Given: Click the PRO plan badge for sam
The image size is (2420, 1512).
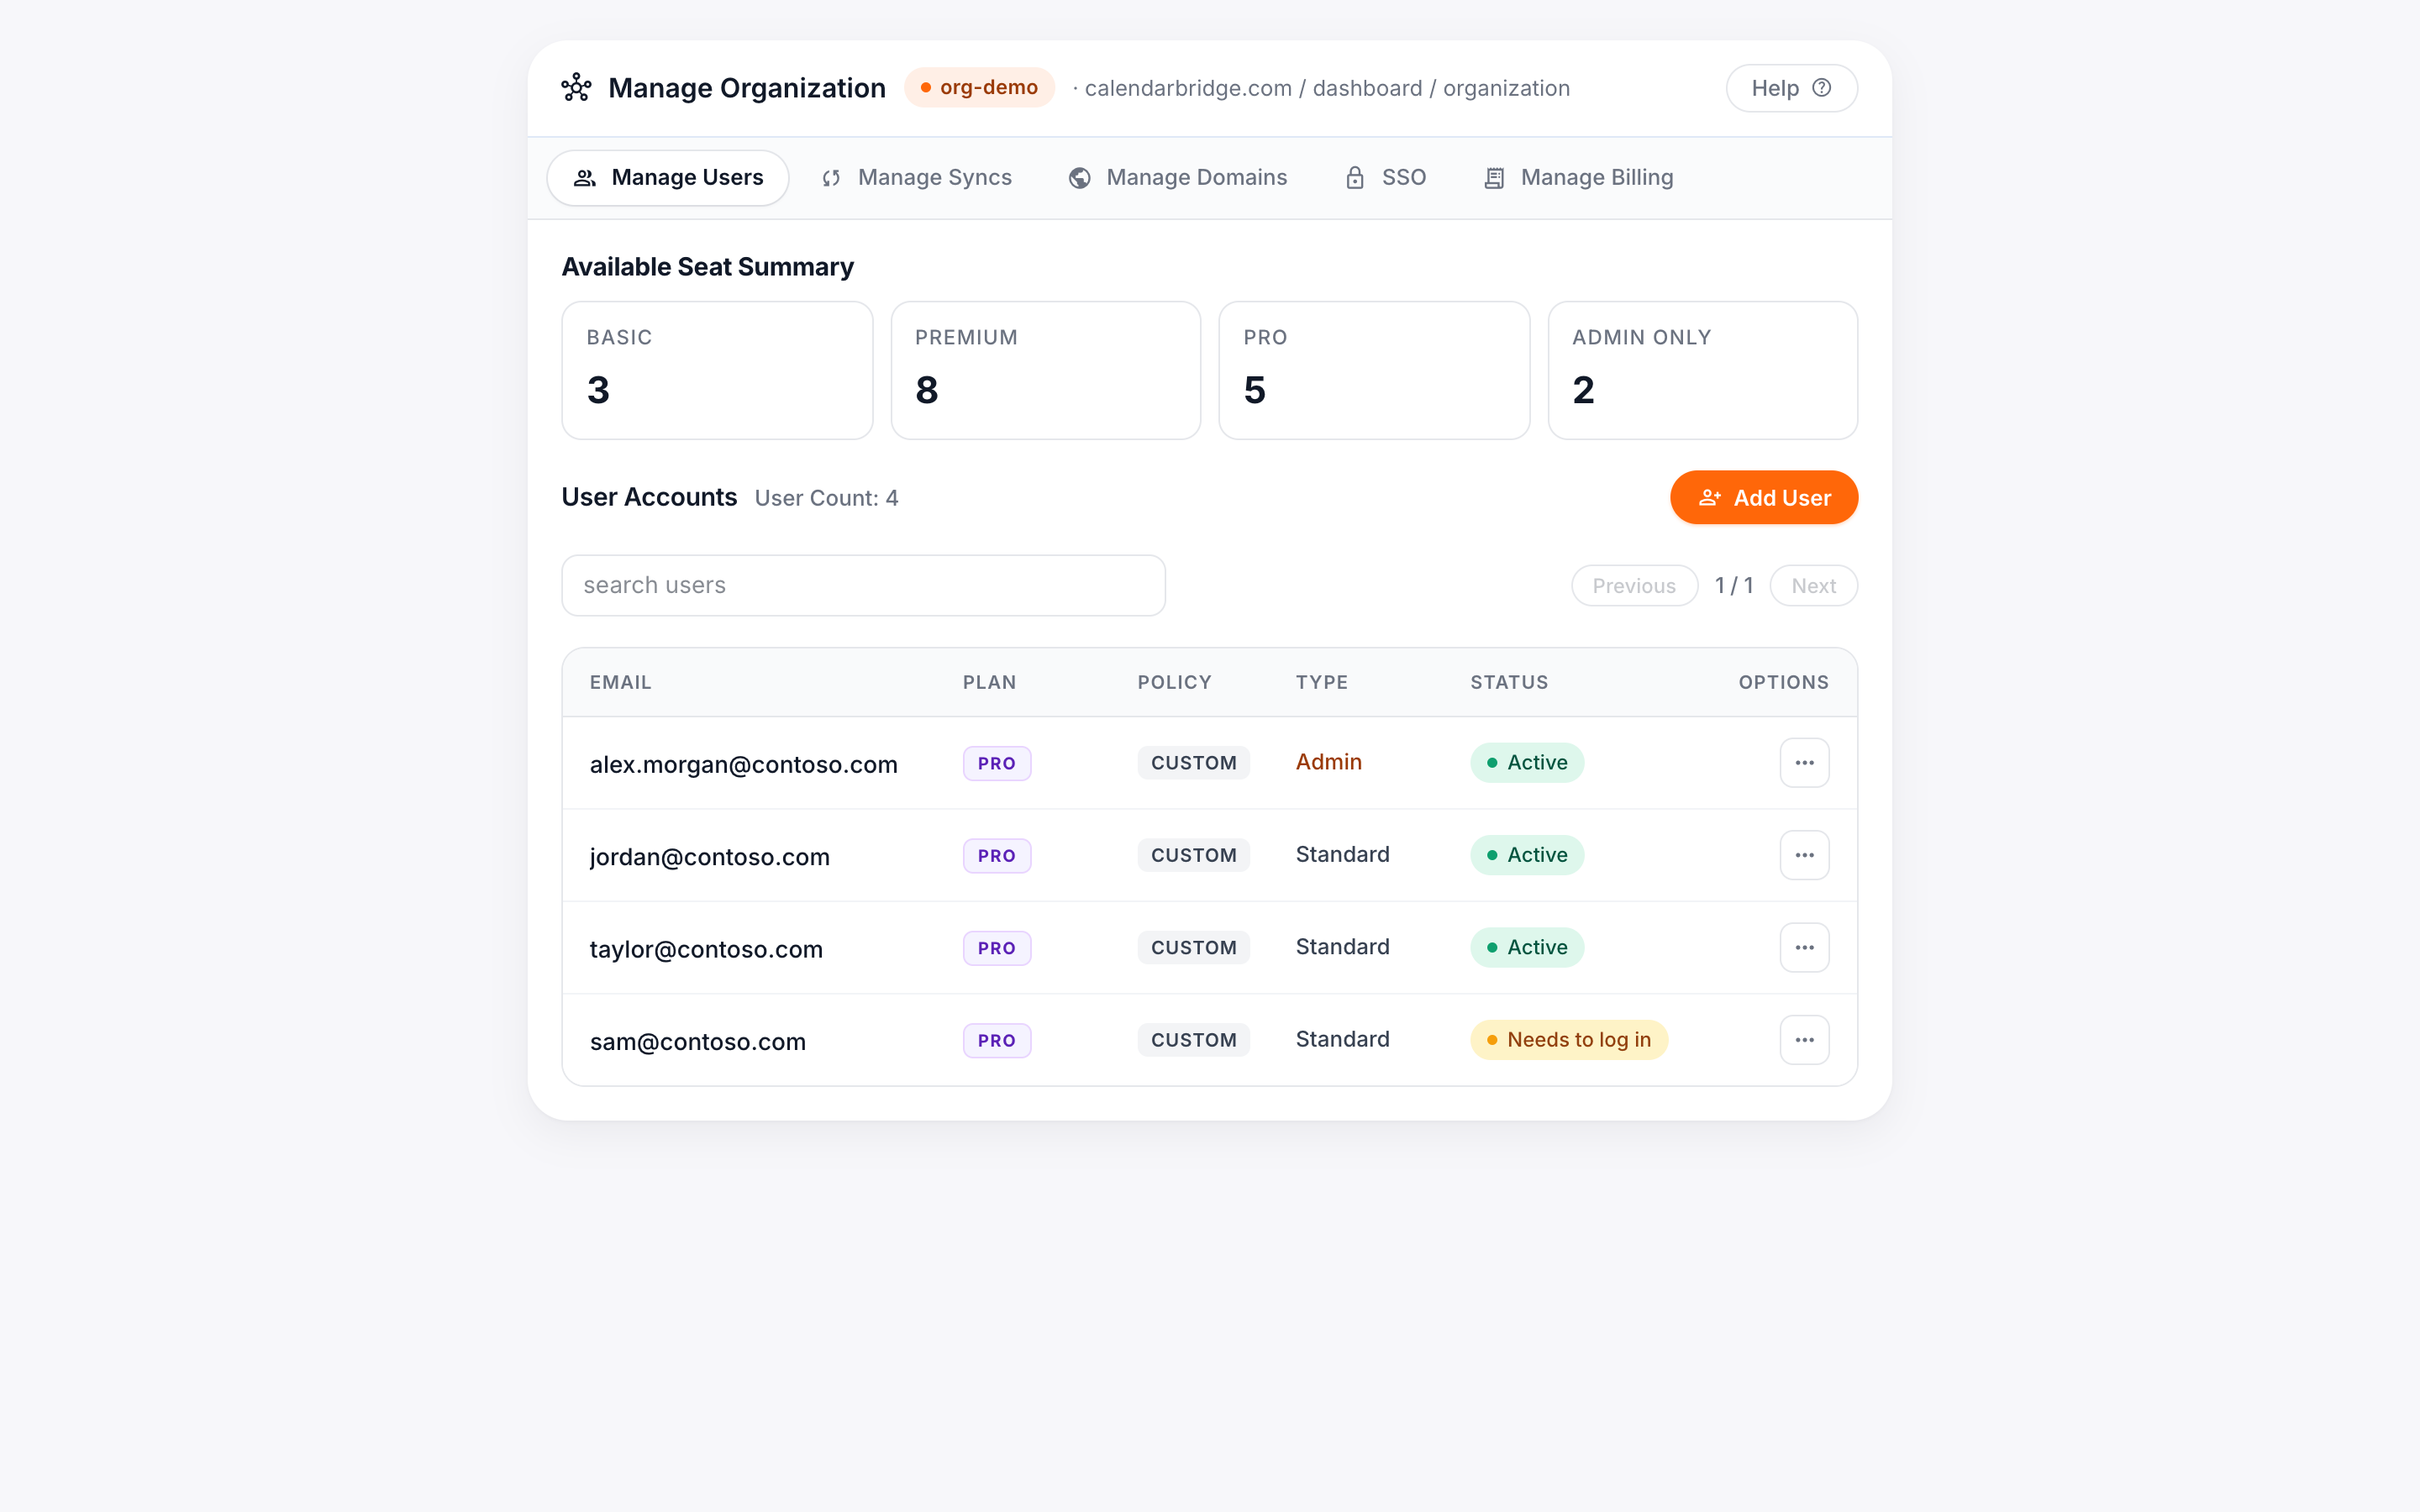Looking at the screenshot, I should (x=996, y=1041).
